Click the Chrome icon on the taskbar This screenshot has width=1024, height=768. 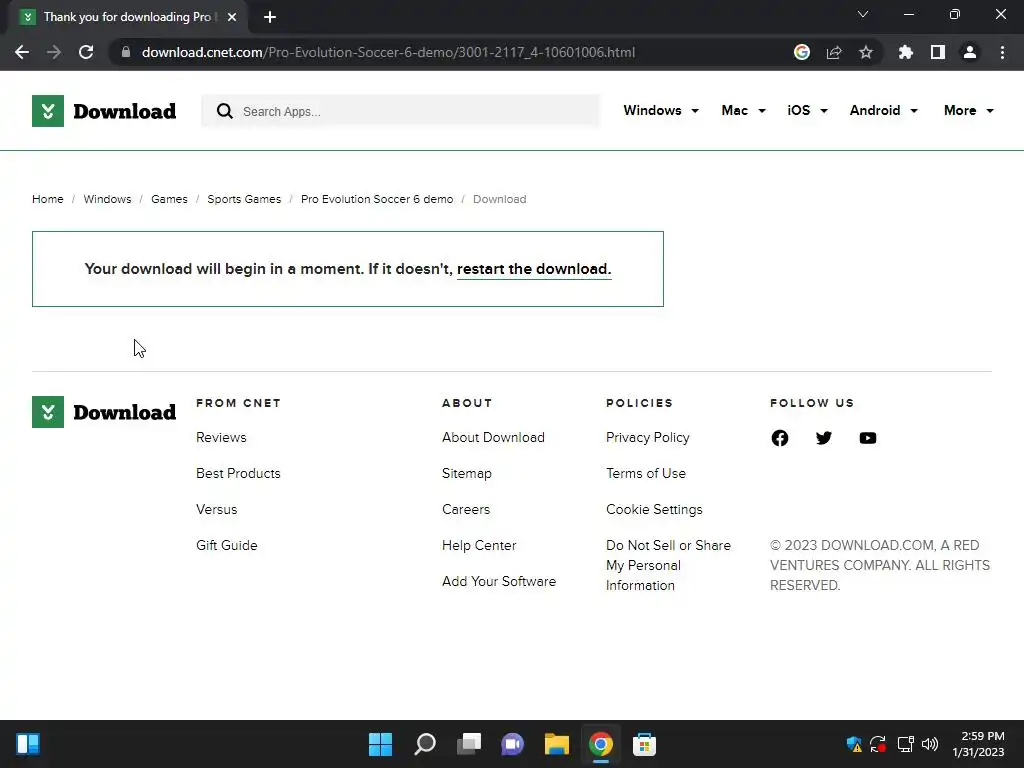tap(601, 744)
